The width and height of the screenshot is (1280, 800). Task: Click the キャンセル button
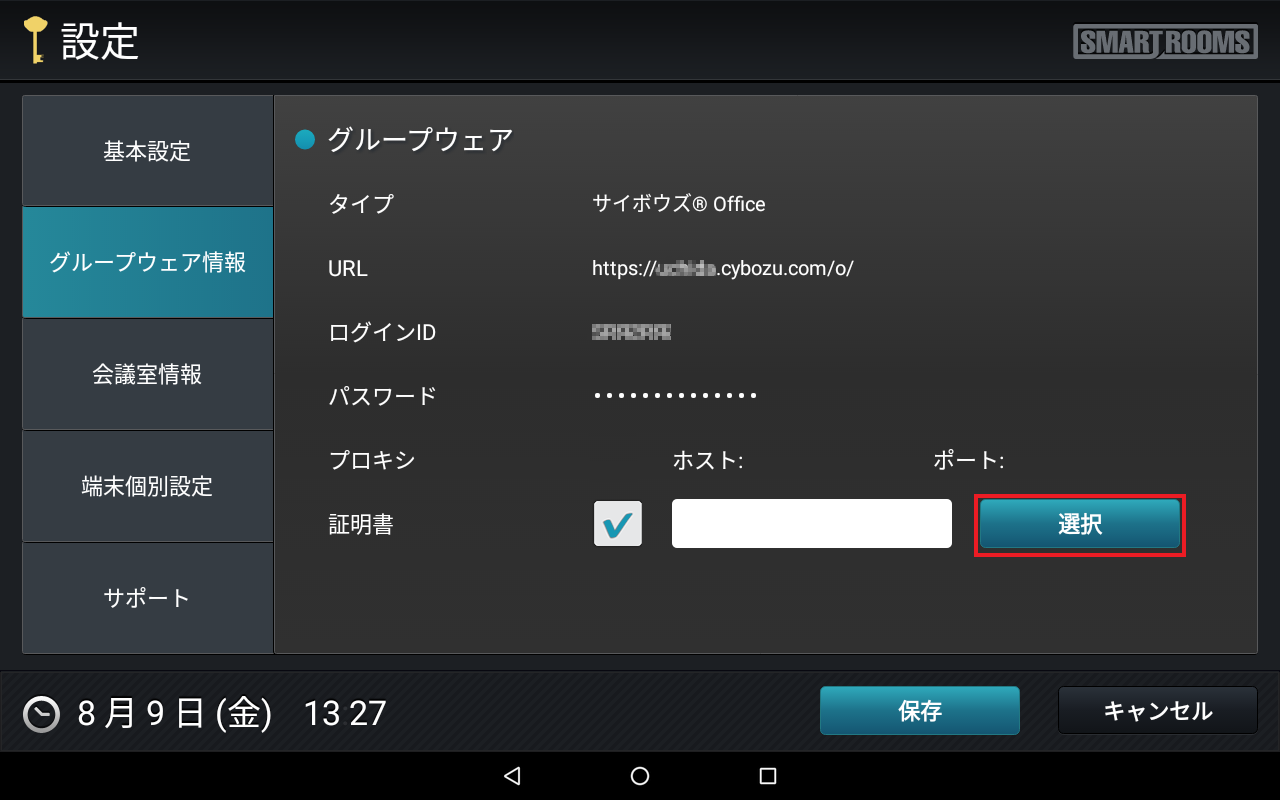point(1157,711)
